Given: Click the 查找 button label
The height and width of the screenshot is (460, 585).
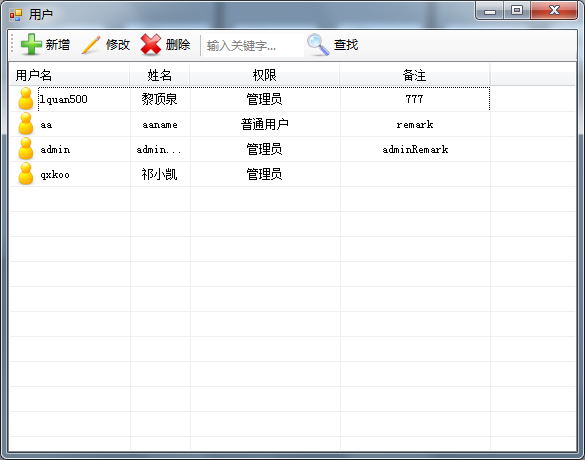Looking at the screenshot, I should [x=346, y=45].
